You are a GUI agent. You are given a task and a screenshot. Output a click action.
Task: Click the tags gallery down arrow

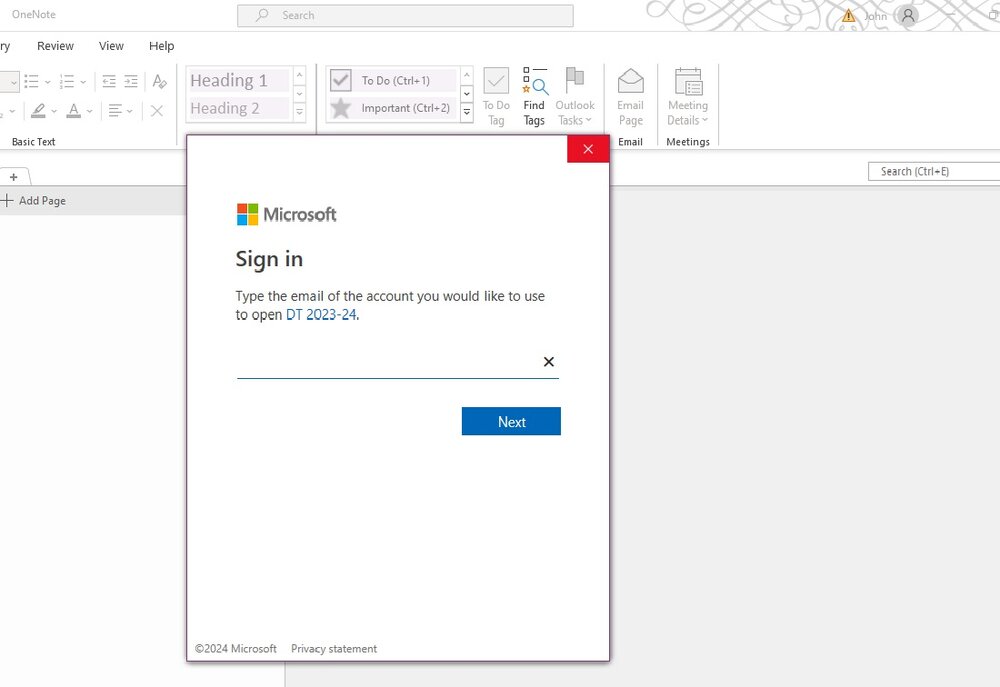point(467,94)
